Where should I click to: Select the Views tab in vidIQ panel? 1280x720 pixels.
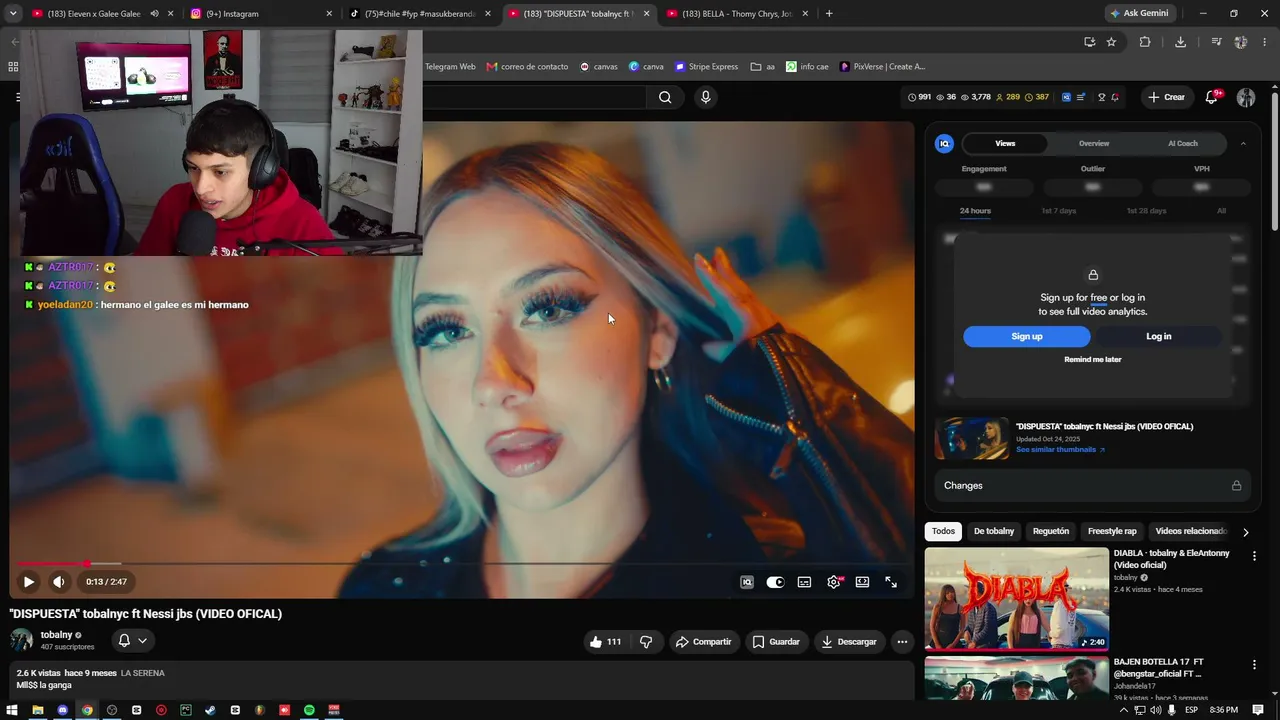tap(1005, 144)
